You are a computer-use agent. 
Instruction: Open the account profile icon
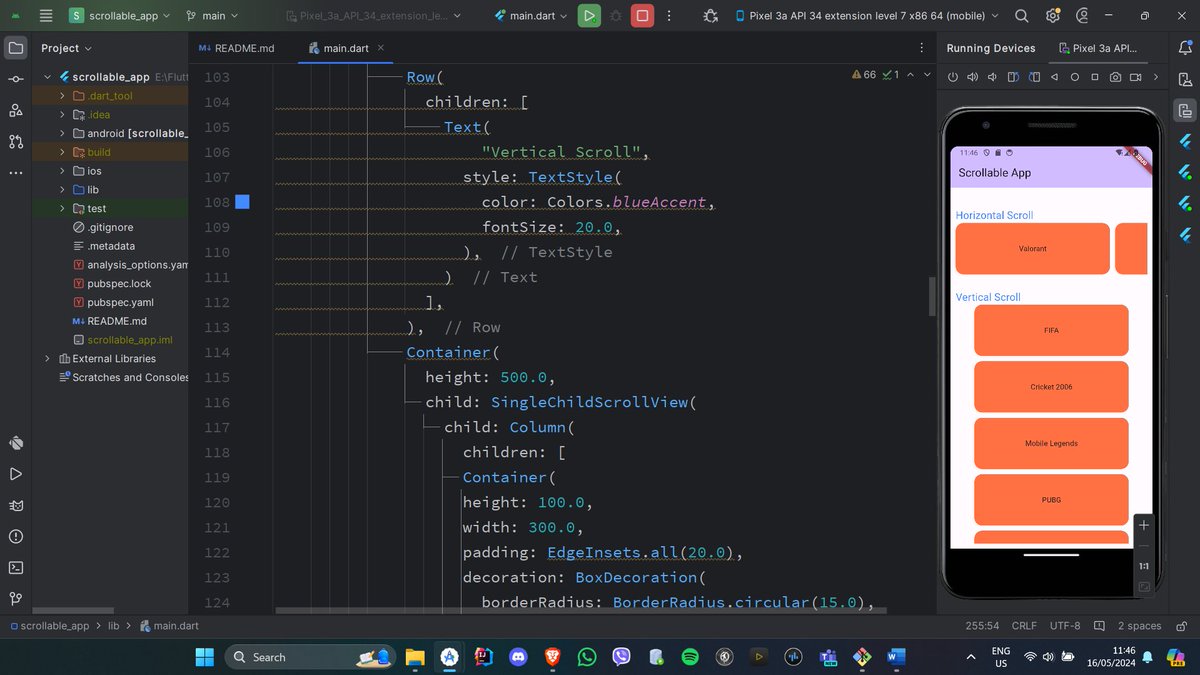[x=1084, y=16]
